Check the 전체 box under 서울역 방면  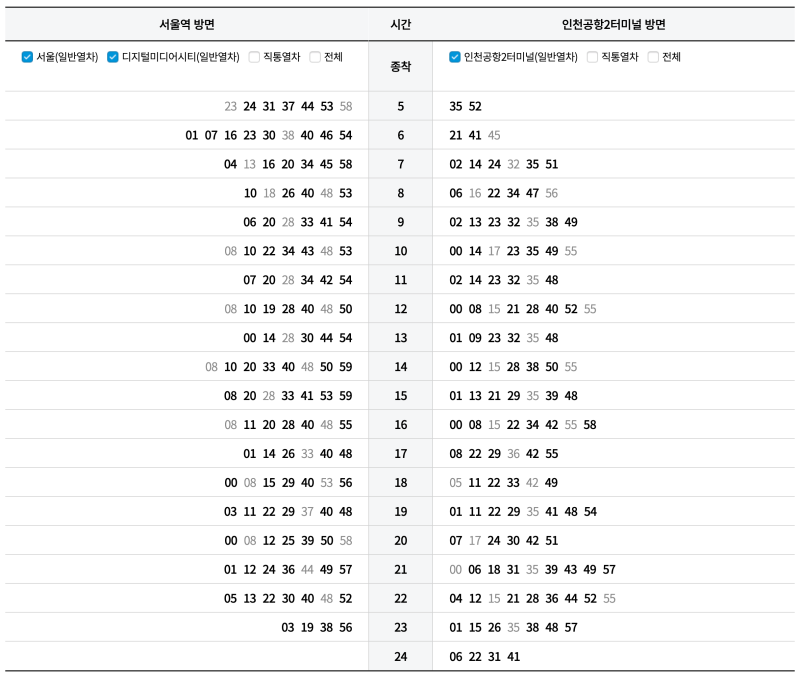tap(315, 57)
